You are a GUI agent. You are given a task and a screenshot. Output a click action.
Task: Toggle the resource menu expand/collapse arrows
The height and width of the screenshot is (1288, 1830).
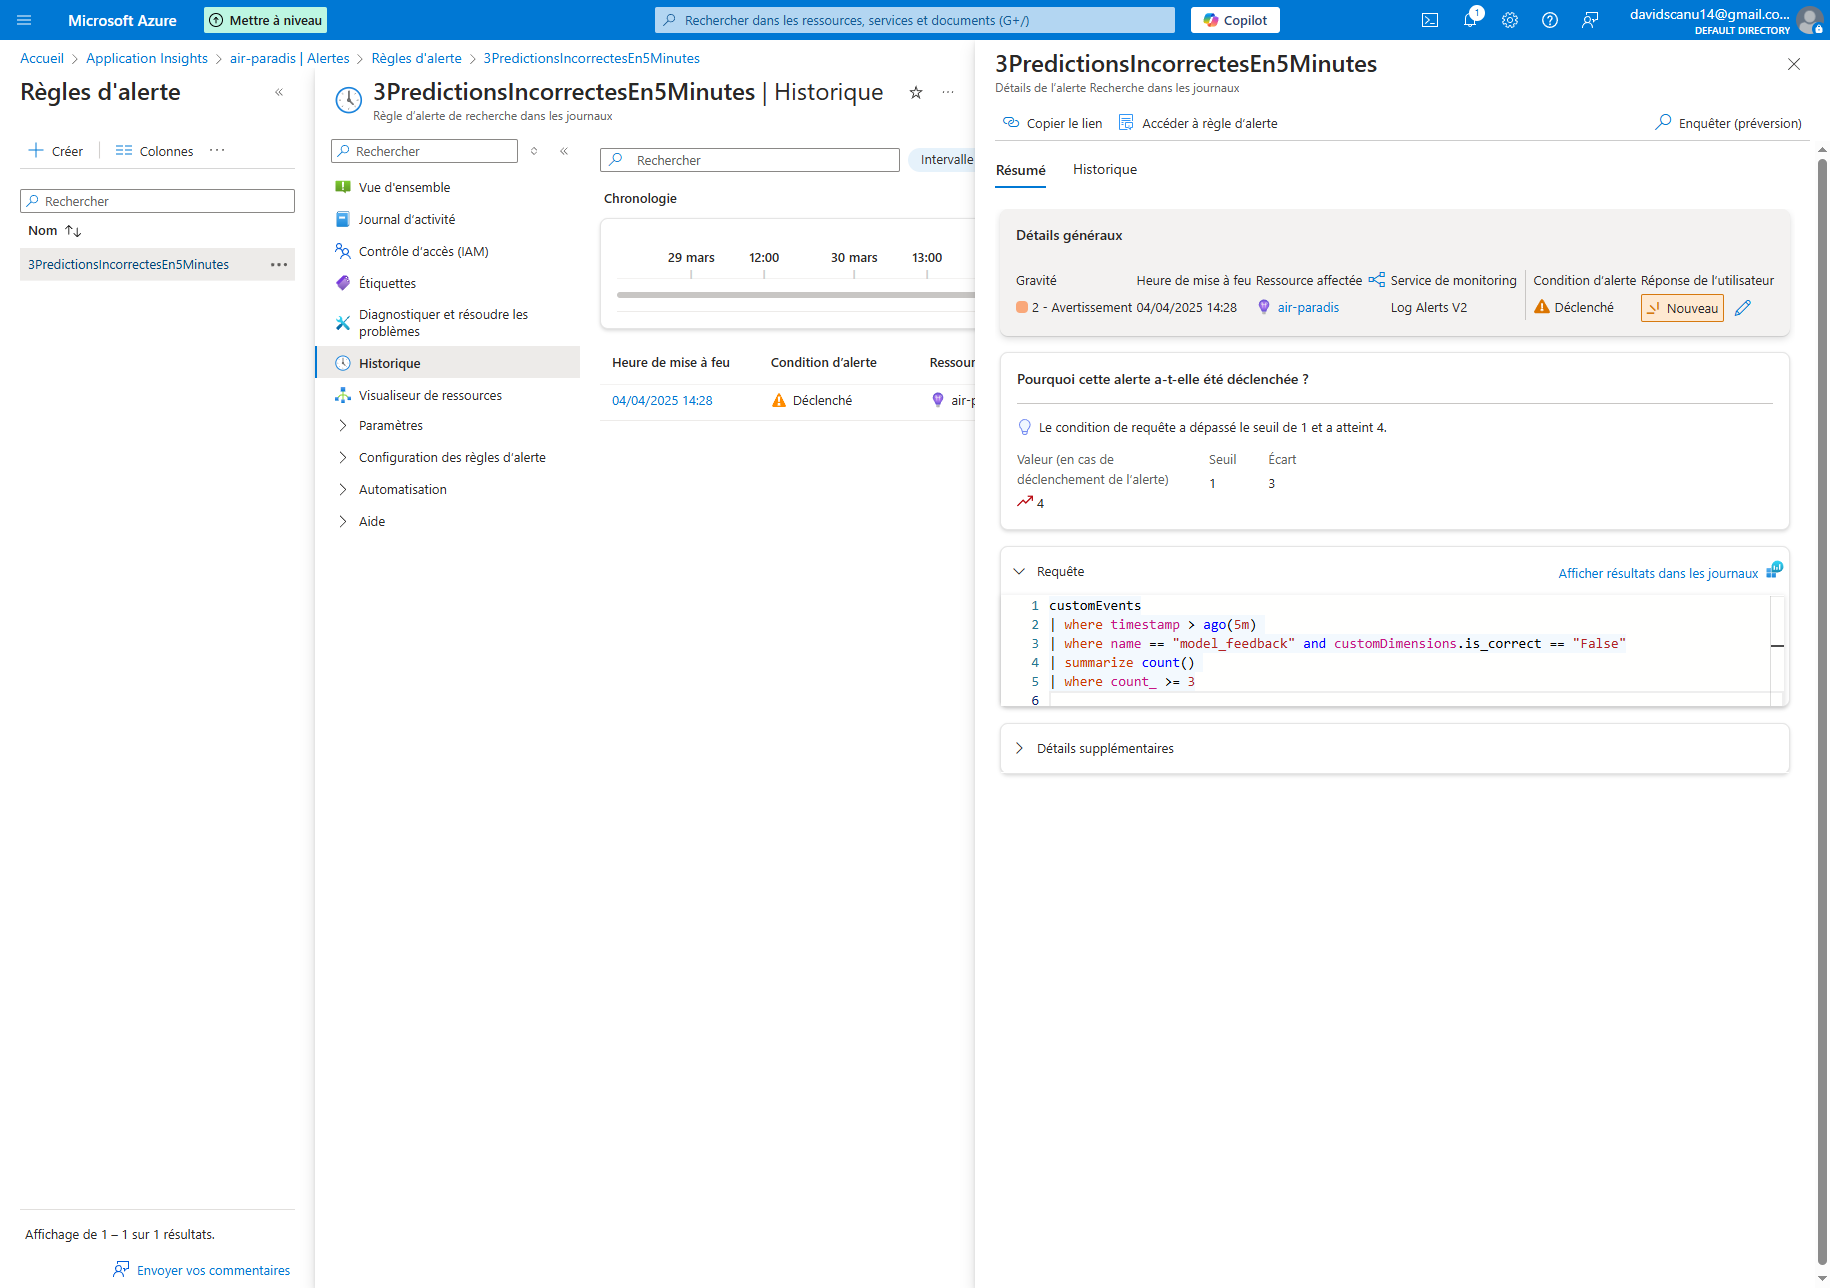click(534, 151)
